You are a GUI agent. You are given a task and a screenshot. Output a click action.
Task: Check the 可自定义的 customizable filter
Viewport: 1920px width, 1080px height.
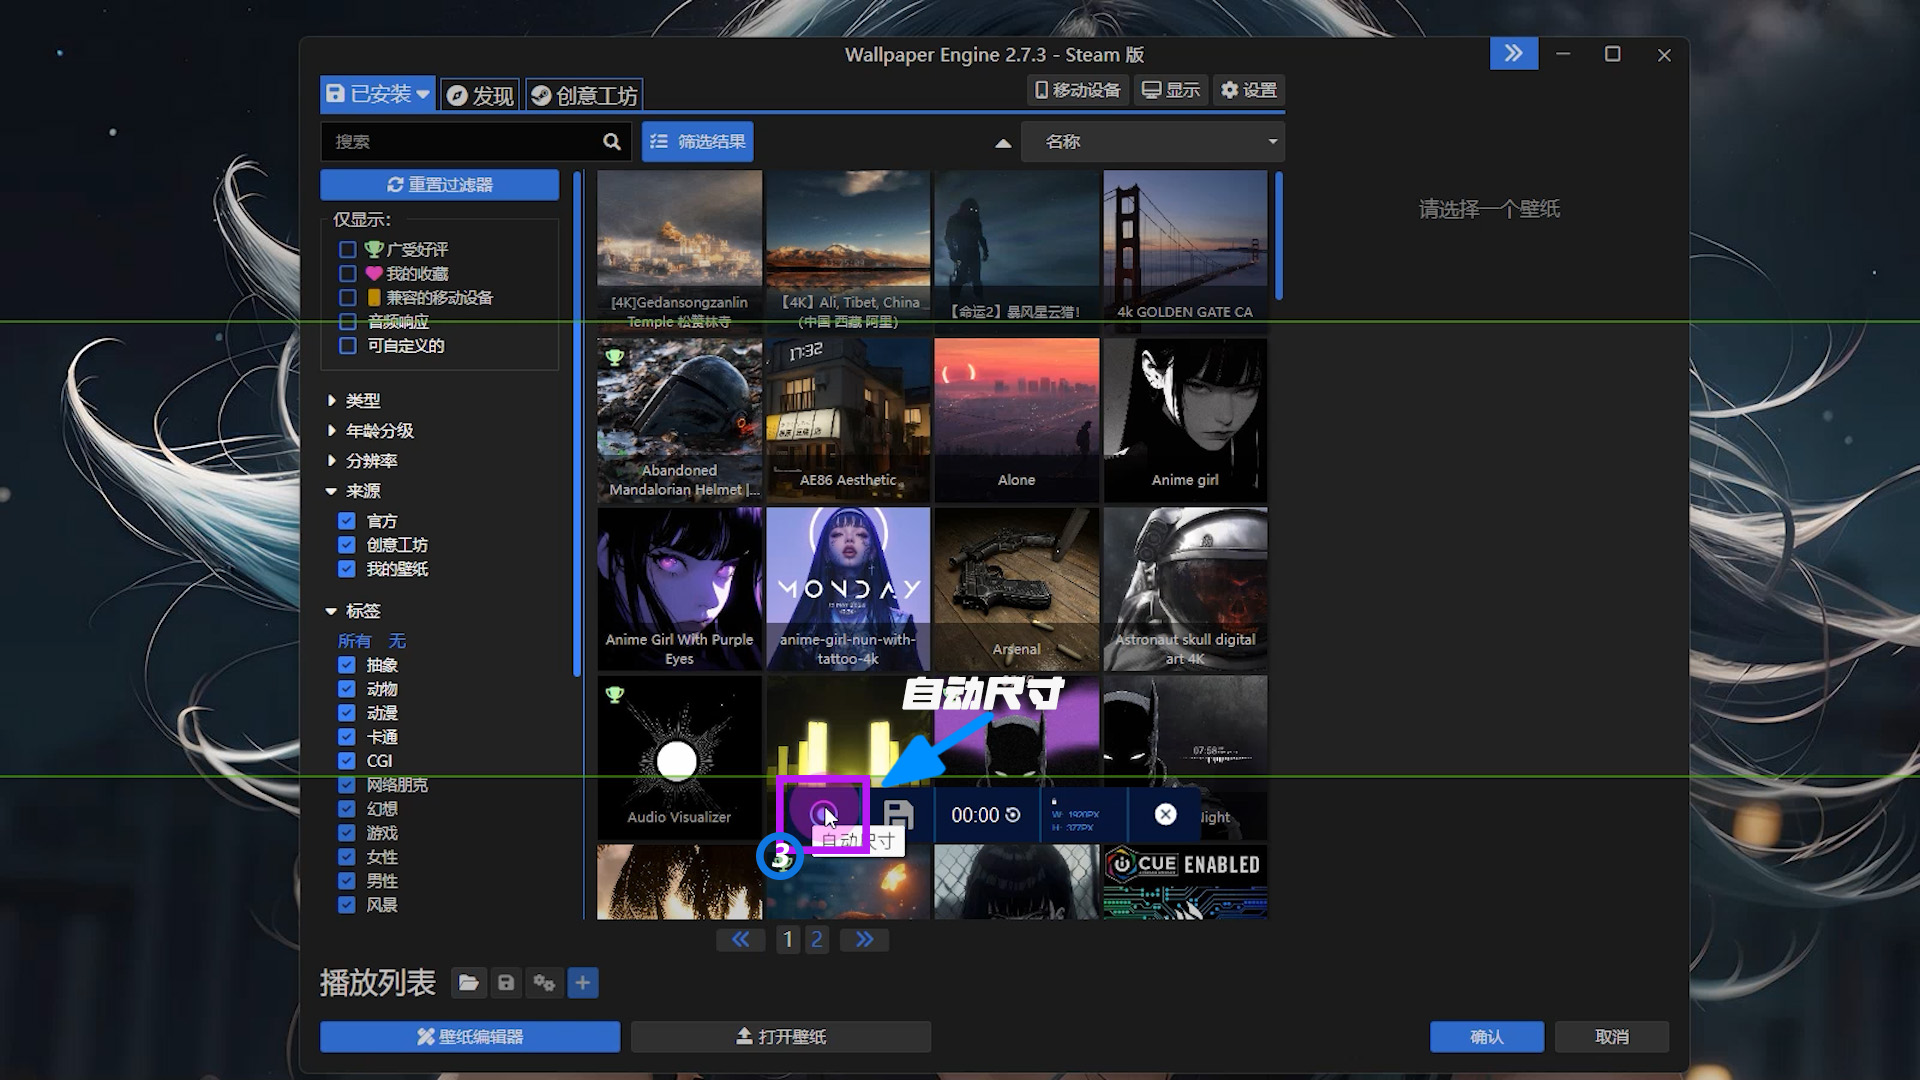[x=347, y=345]
